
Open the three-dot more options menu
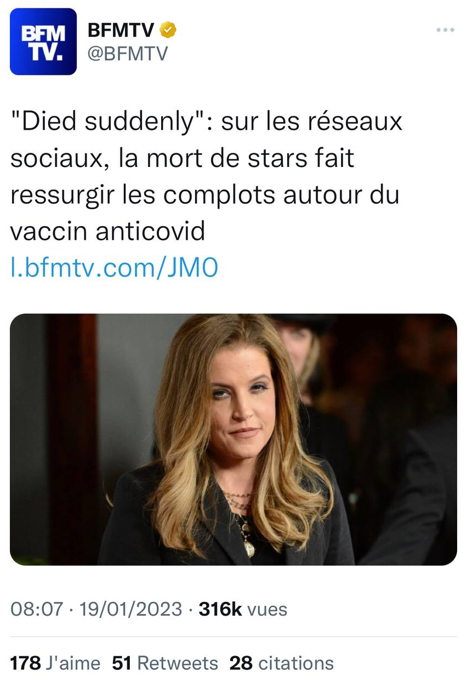445,30
